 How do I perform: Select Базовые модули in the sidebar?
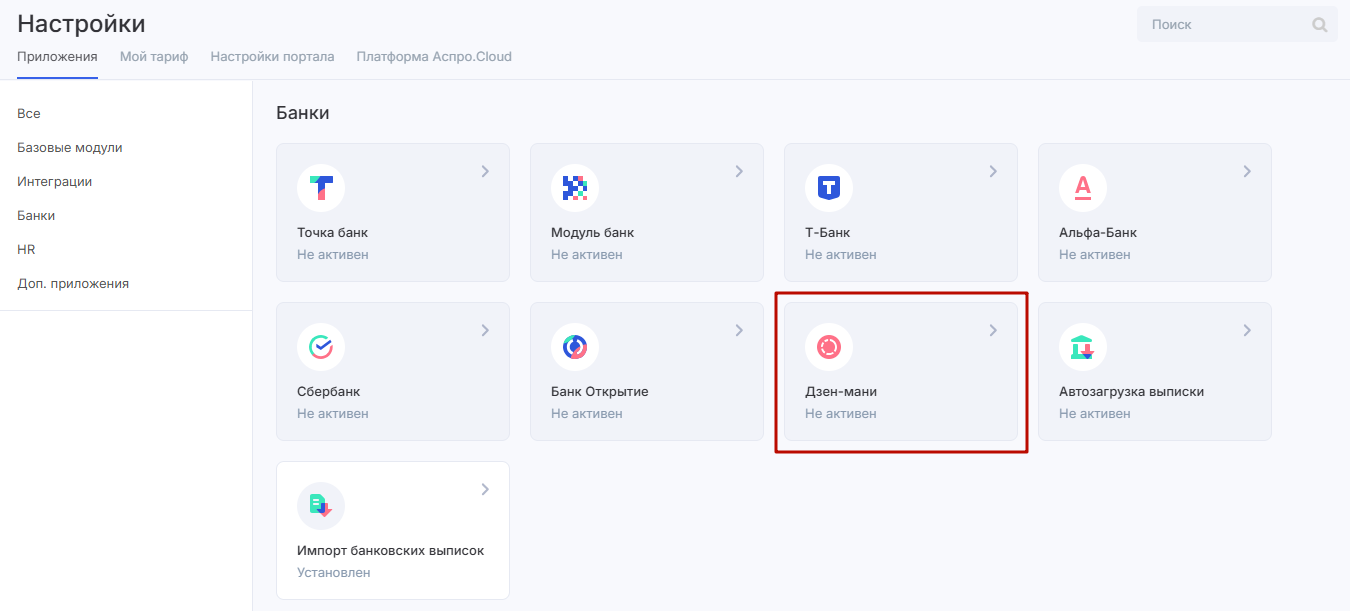click(x=70, y=148)
